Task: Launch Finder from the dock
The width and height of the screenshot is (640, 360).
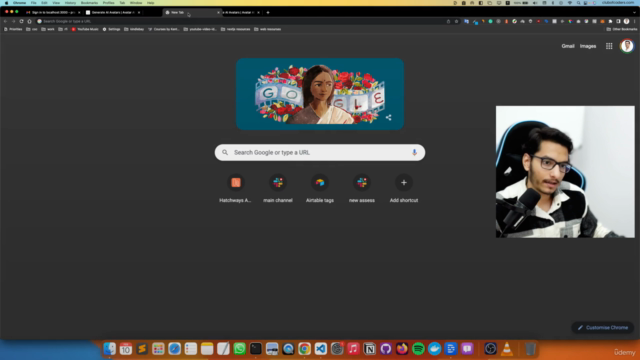Action: click(109, 349)
